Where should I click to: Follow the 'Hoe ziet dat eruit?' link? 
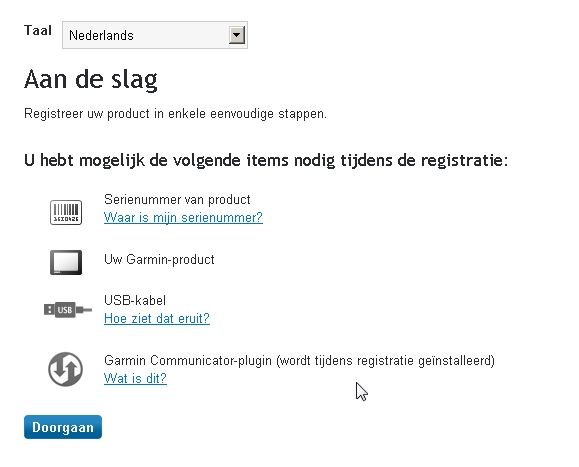click(x=157, y=318)
